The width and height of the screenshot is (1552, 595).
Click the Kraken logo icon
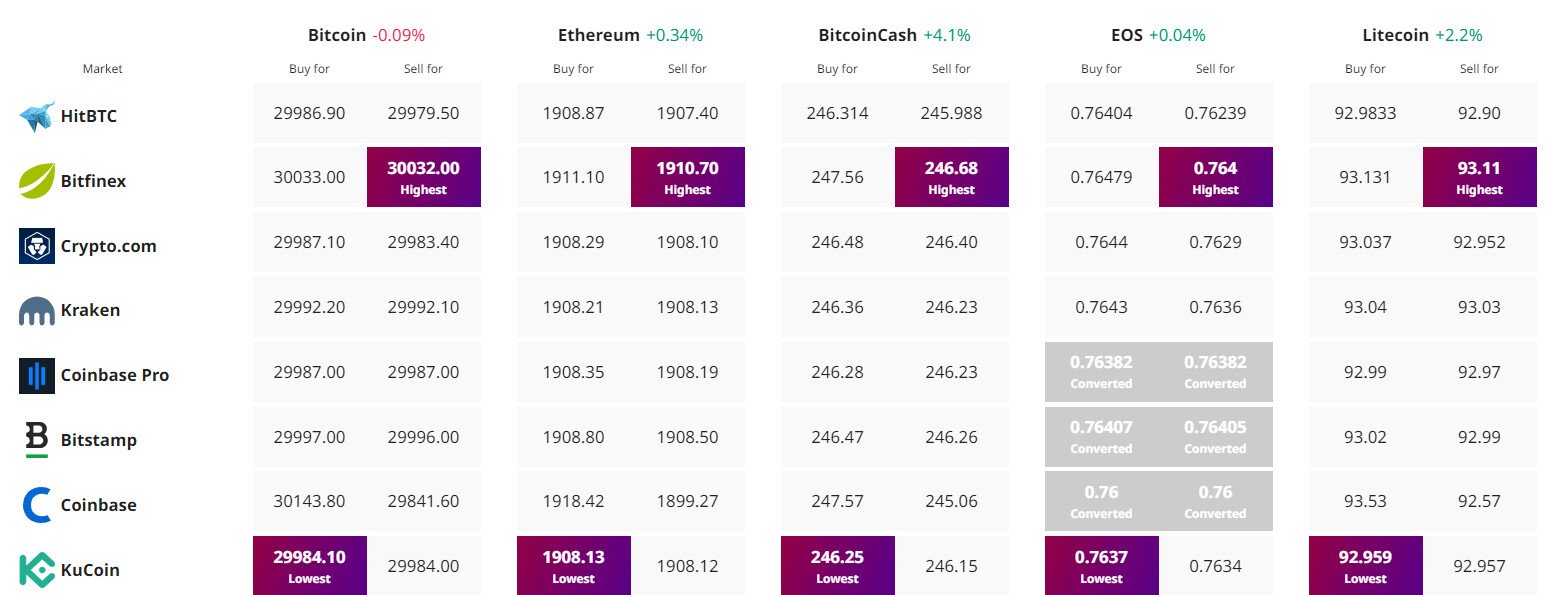click(x=37, y=310)
